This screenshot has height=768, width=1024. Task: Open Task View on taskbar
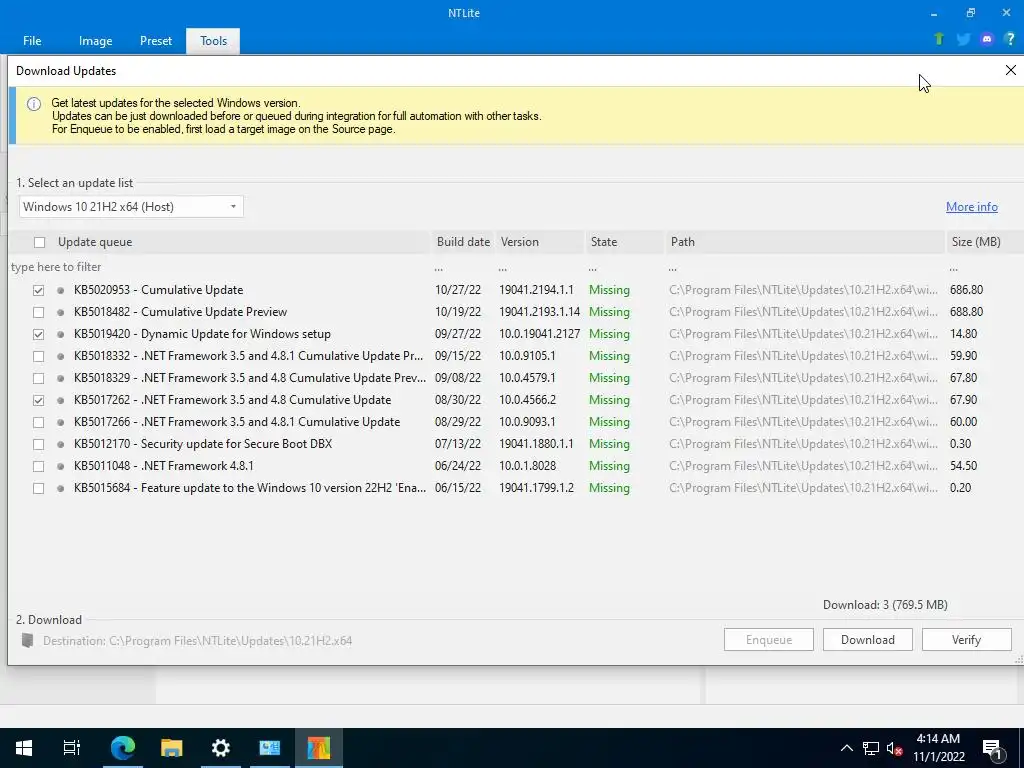coord(72,748)
